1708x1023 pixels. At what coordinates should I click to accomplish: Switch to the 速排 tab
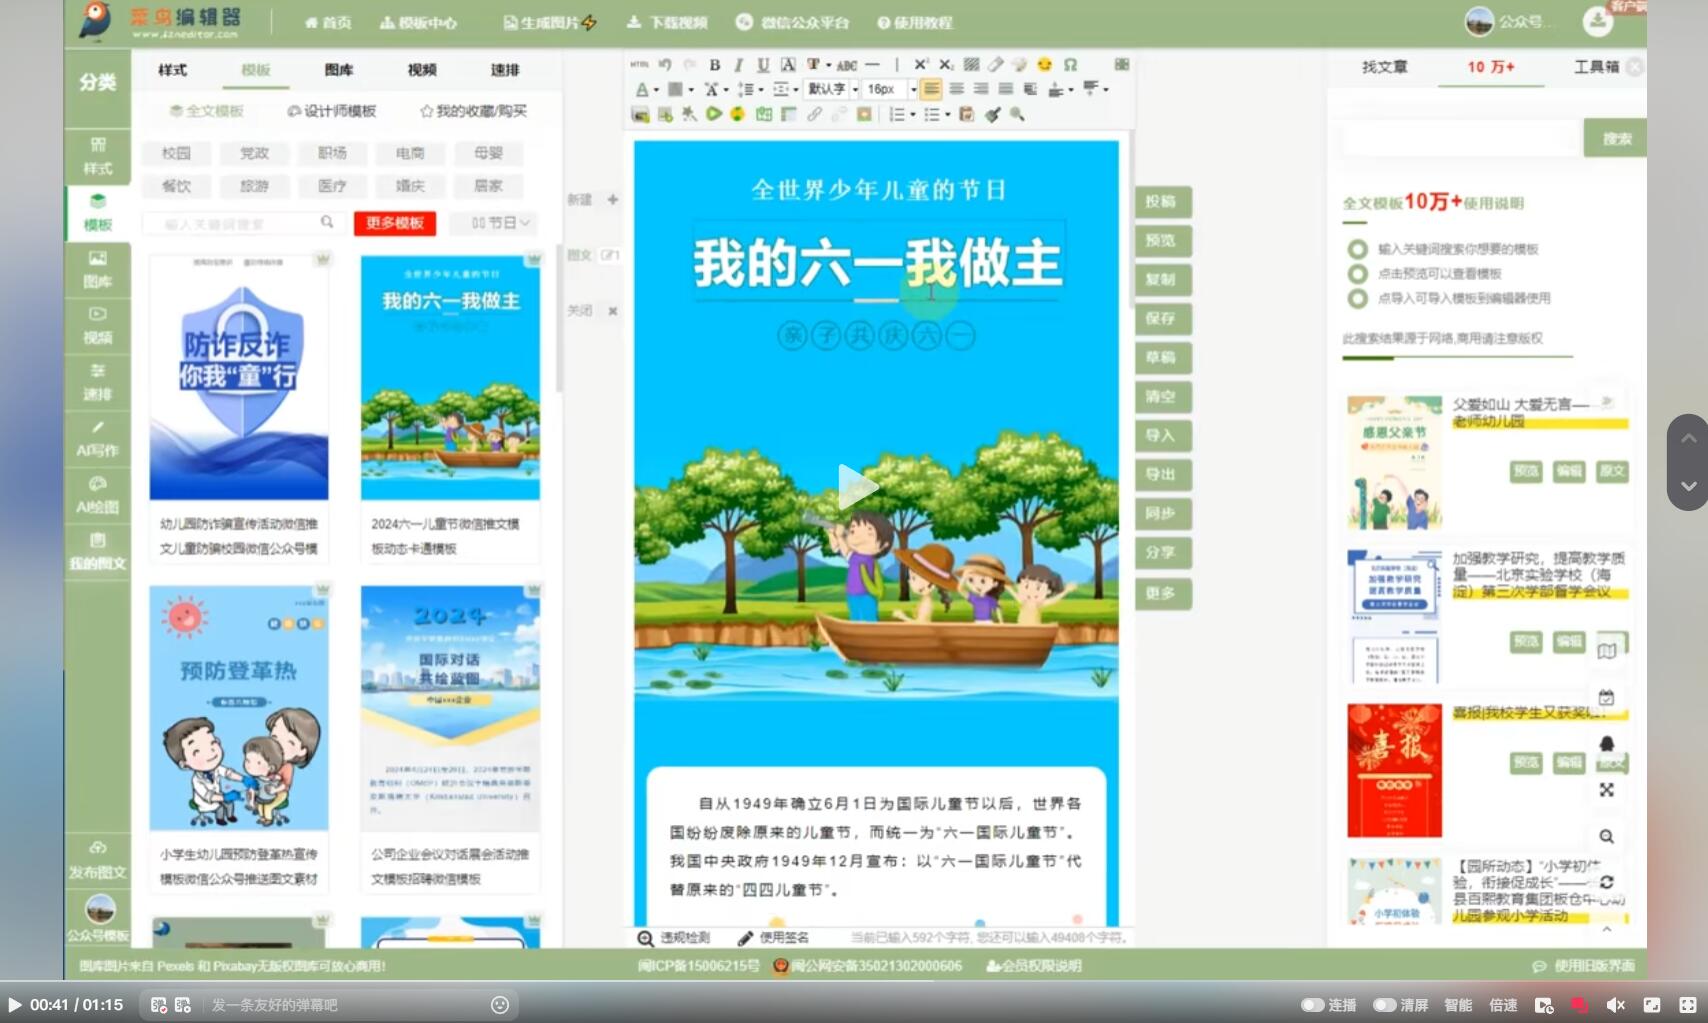pos(505,70)
